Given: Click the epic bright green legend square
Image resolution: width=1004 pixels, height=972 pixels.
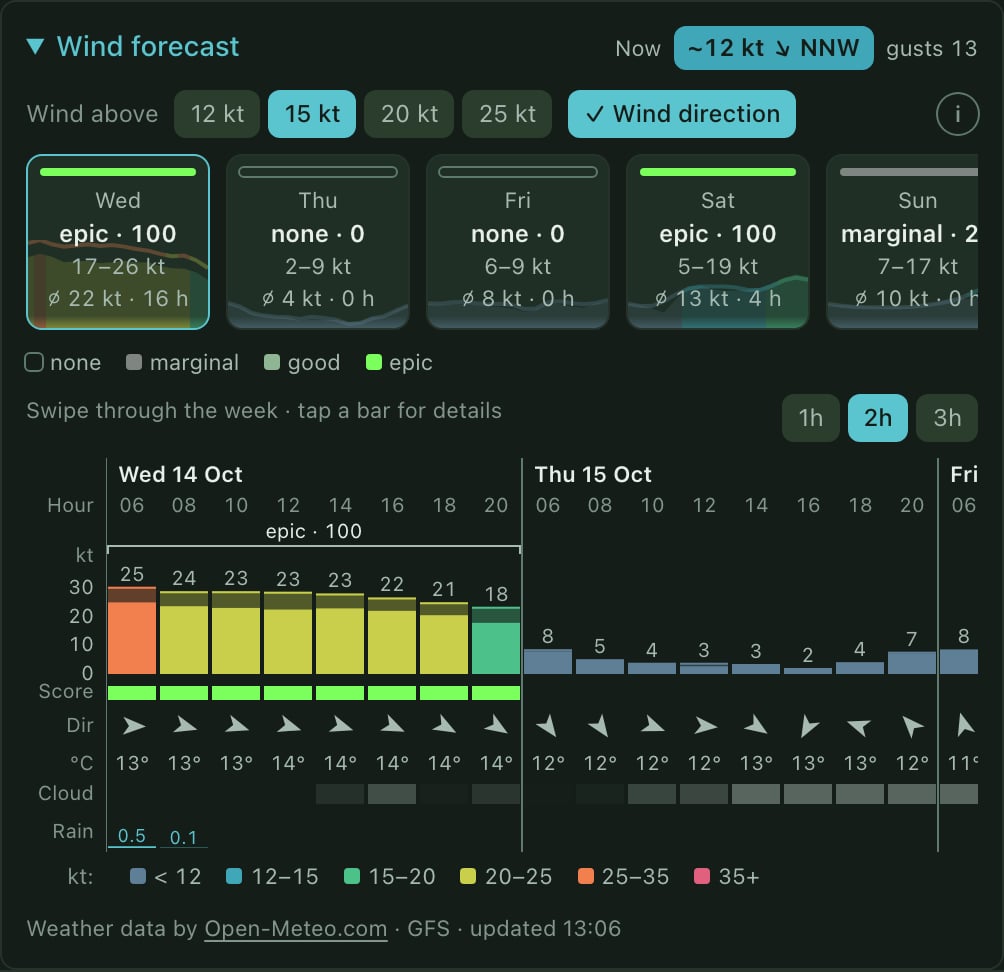Looking at the screenshot, I should [x=373, y=362].
